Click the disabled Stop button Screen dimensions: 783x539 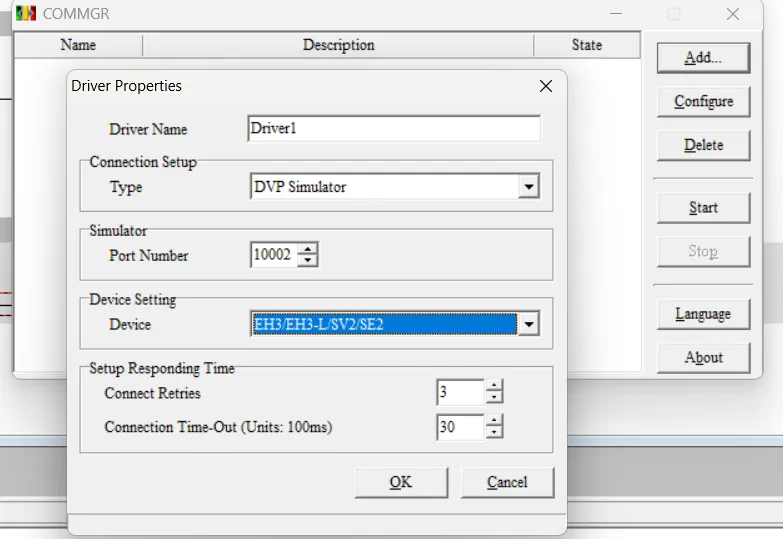pyautogui.click(x=703, y=251)
